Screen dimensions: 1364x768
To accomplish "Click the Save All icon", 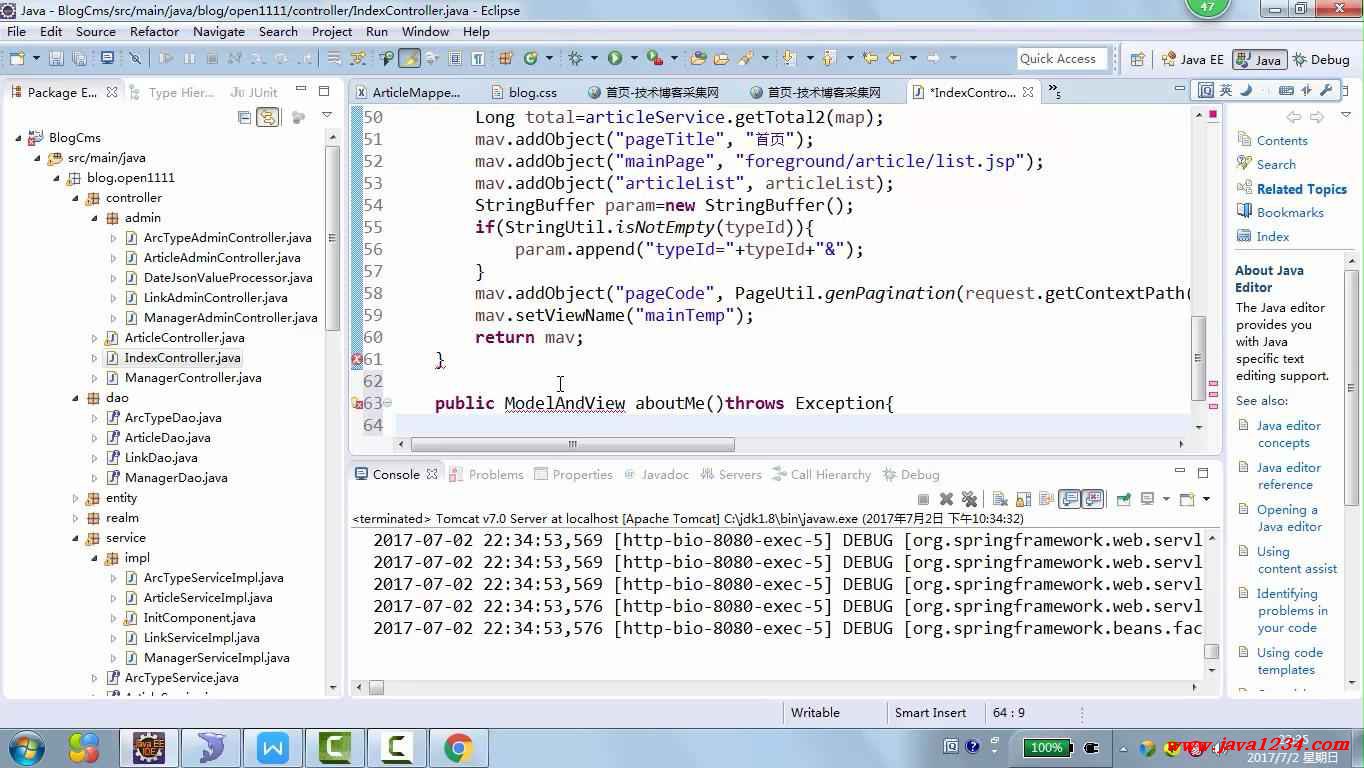I will coord(78,58).
